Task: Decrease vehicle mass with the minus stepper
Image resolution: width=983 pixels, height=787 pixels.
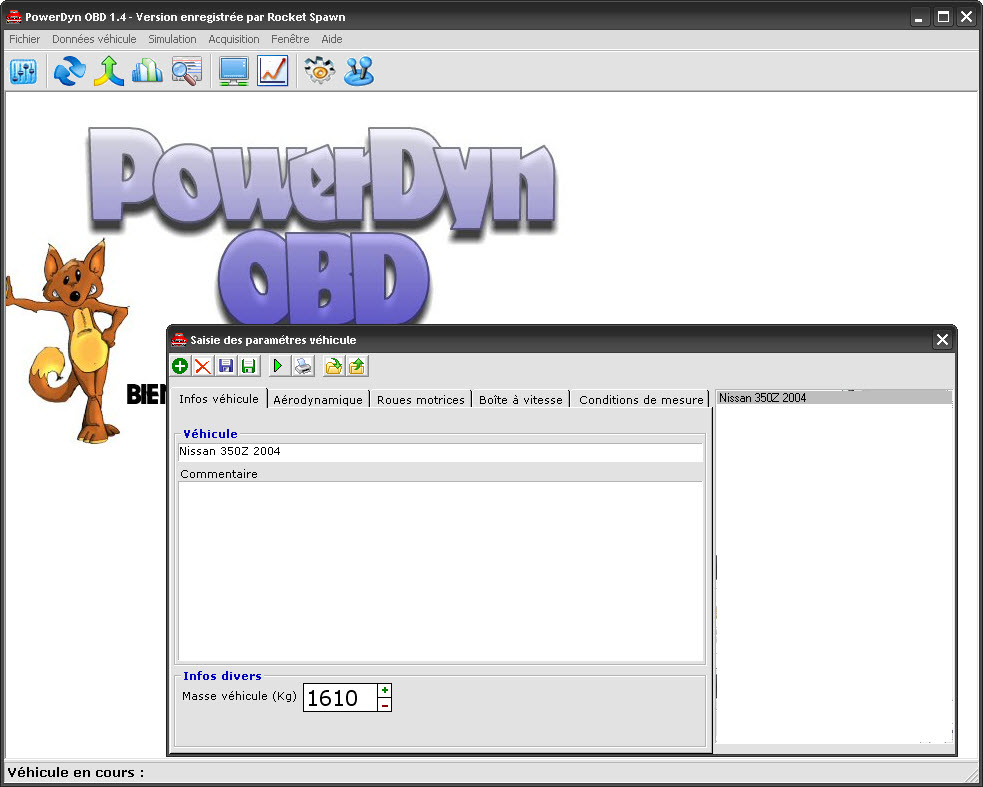Action: [385, 705]
